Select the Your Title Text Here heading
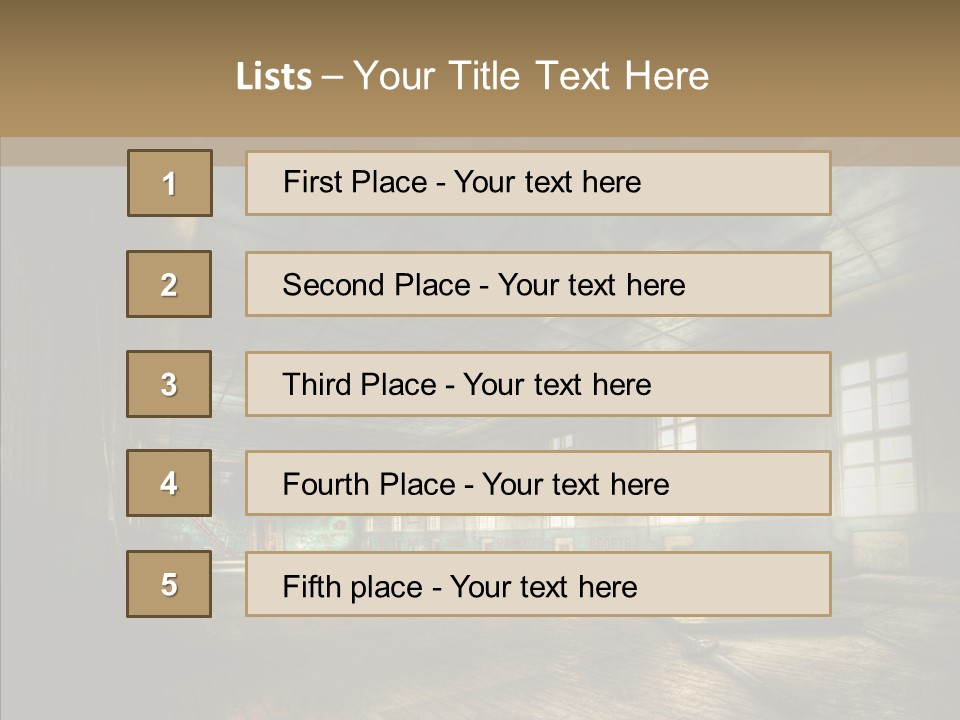 531,76
